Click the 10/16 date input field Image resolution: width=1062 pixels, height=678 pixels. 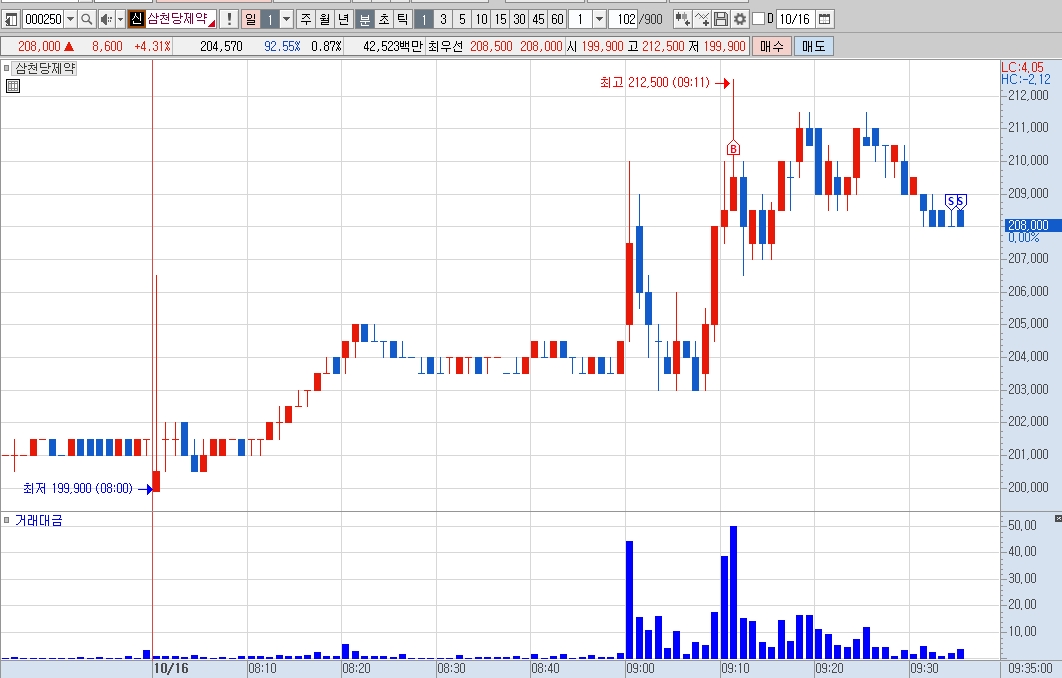tap(795, 19)
